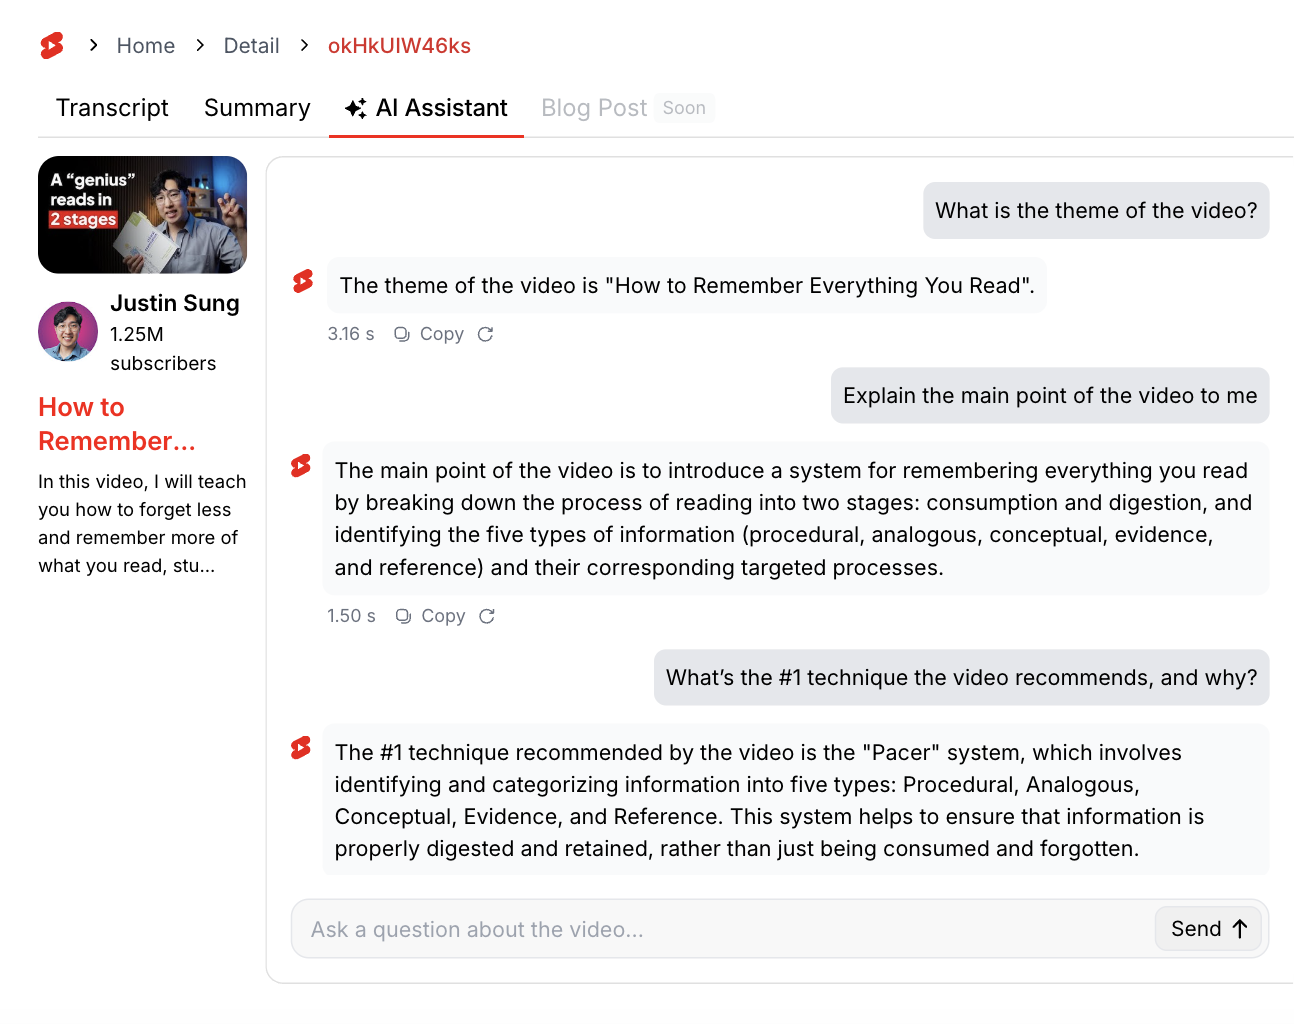1294x1024 pixels.
Task: Click the red logo in the breadcrumb
Action: [52, 46]
